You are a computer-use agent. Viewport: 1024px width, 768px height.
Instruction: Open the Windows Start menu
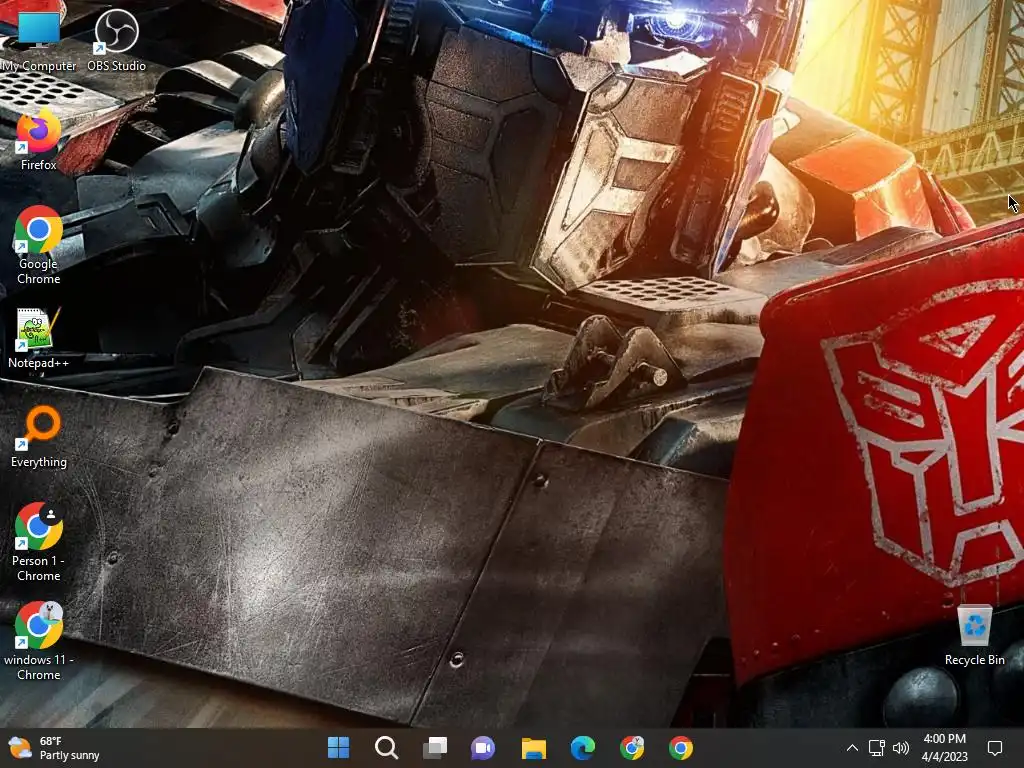338,748
